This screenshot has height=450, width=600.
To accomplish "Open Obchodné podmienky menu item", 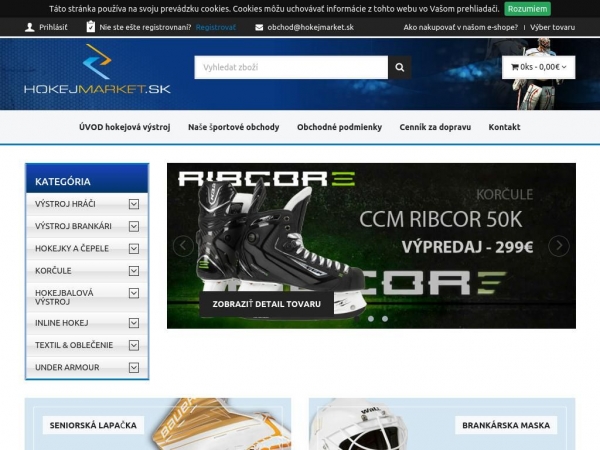I will point(339,127).
